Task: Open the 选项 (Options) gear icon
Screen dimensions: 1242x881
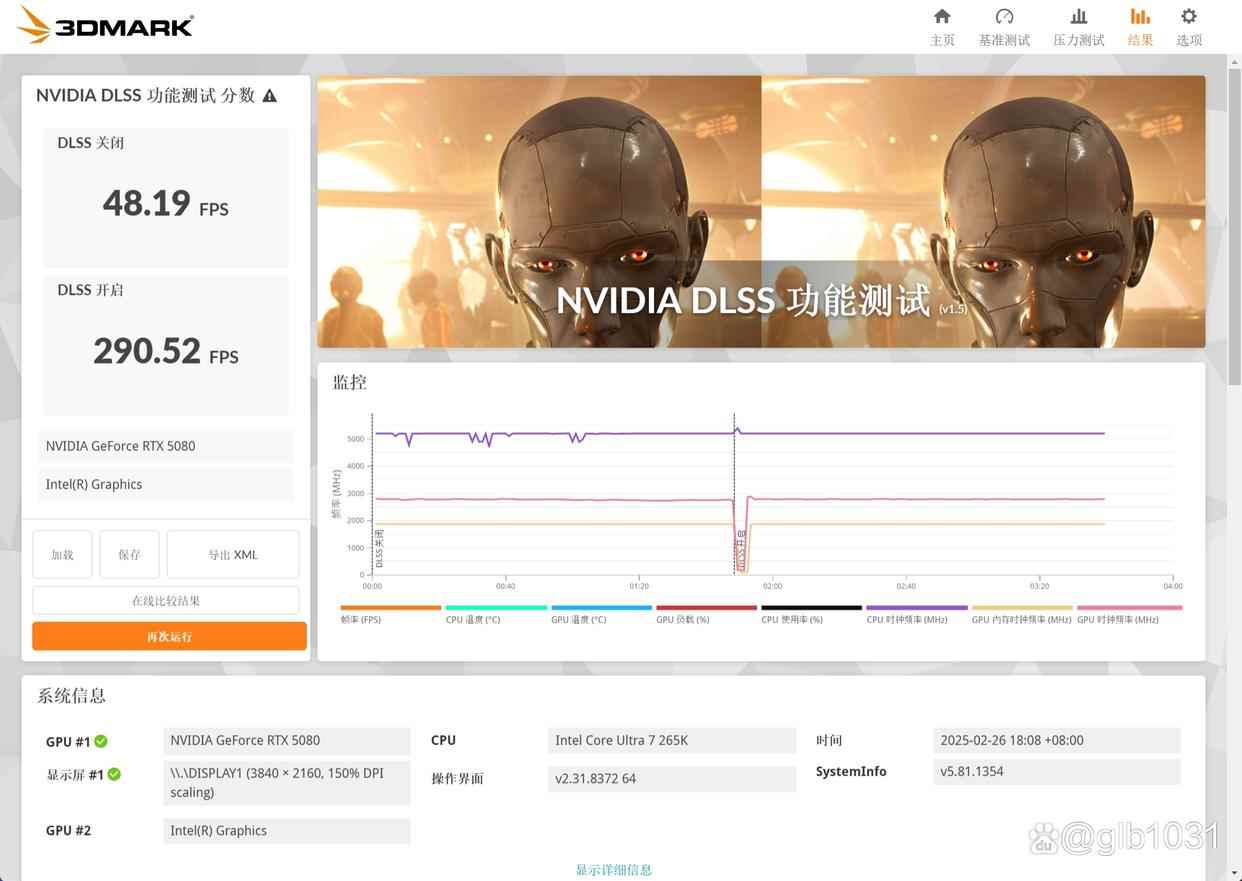Action: click(x=1188, y=26)
